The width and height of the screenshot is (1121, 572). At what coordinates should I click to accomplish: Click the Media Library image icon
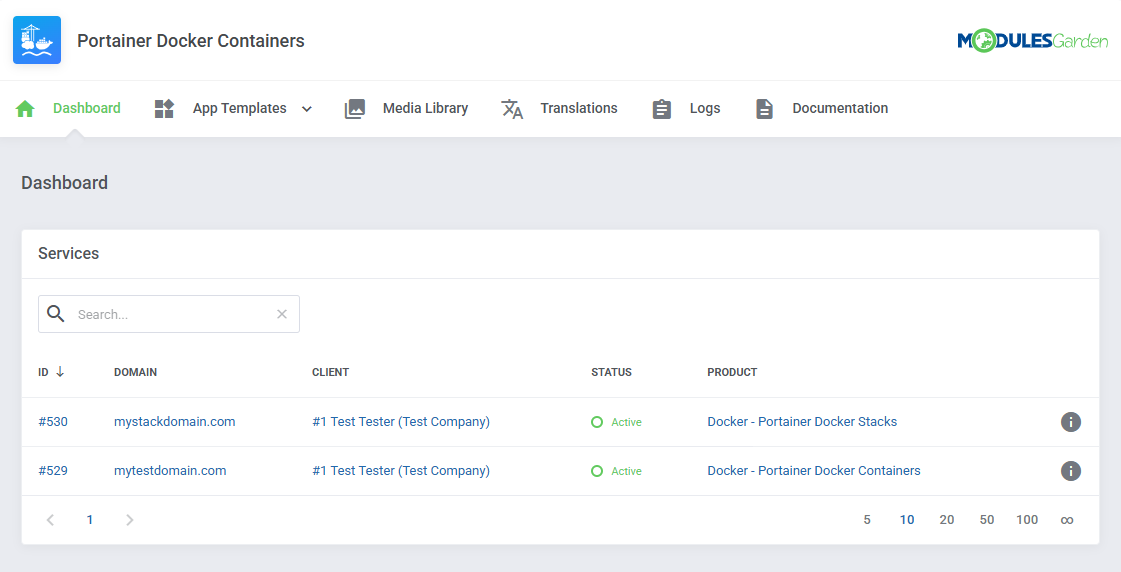tap(355, 109)
